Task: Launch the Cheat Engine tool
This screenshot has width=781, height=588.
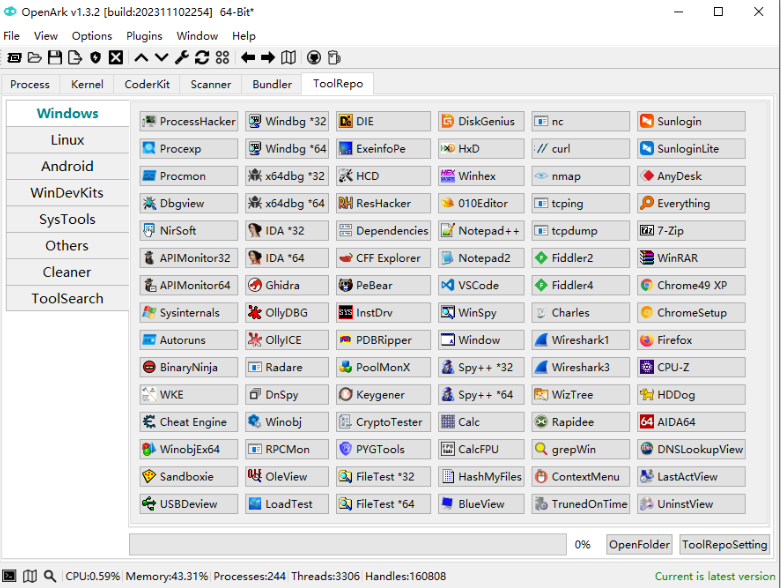Action: (189, 422)
